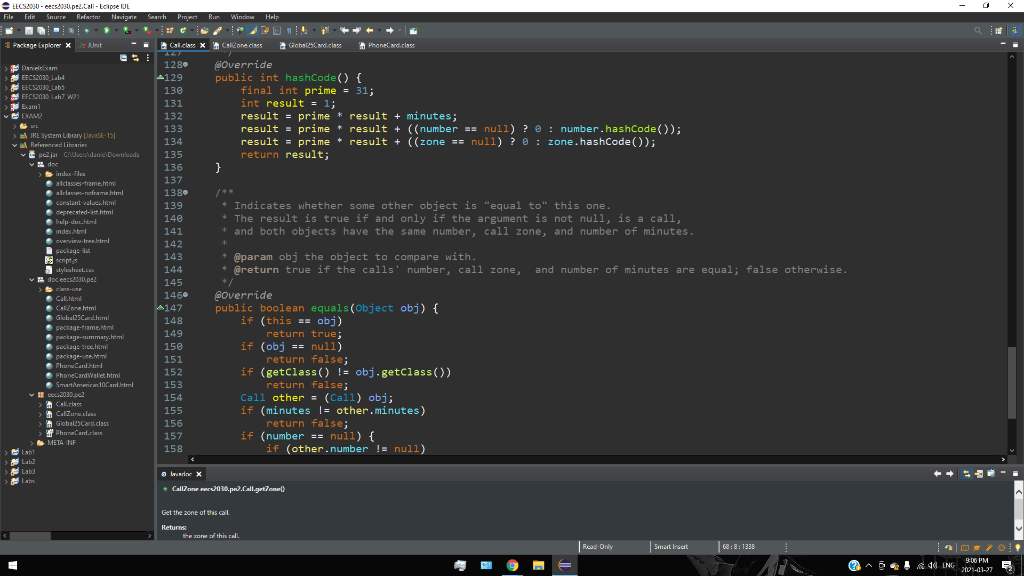Screen dimensions: 1024x576
Task: Open File Explorer from the taskbar
Action: [538, 566]
